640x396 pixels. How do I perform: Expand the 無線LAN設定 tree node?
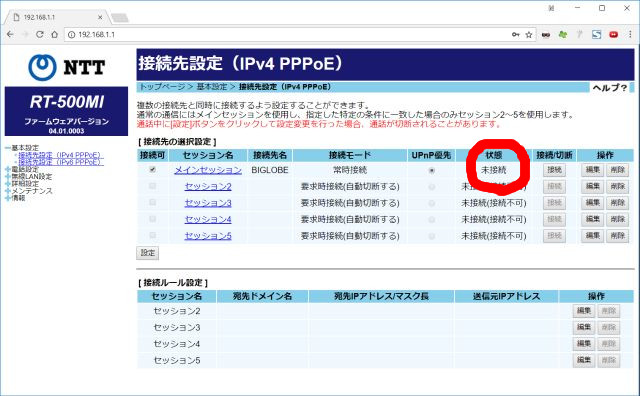tap(8, 176)
